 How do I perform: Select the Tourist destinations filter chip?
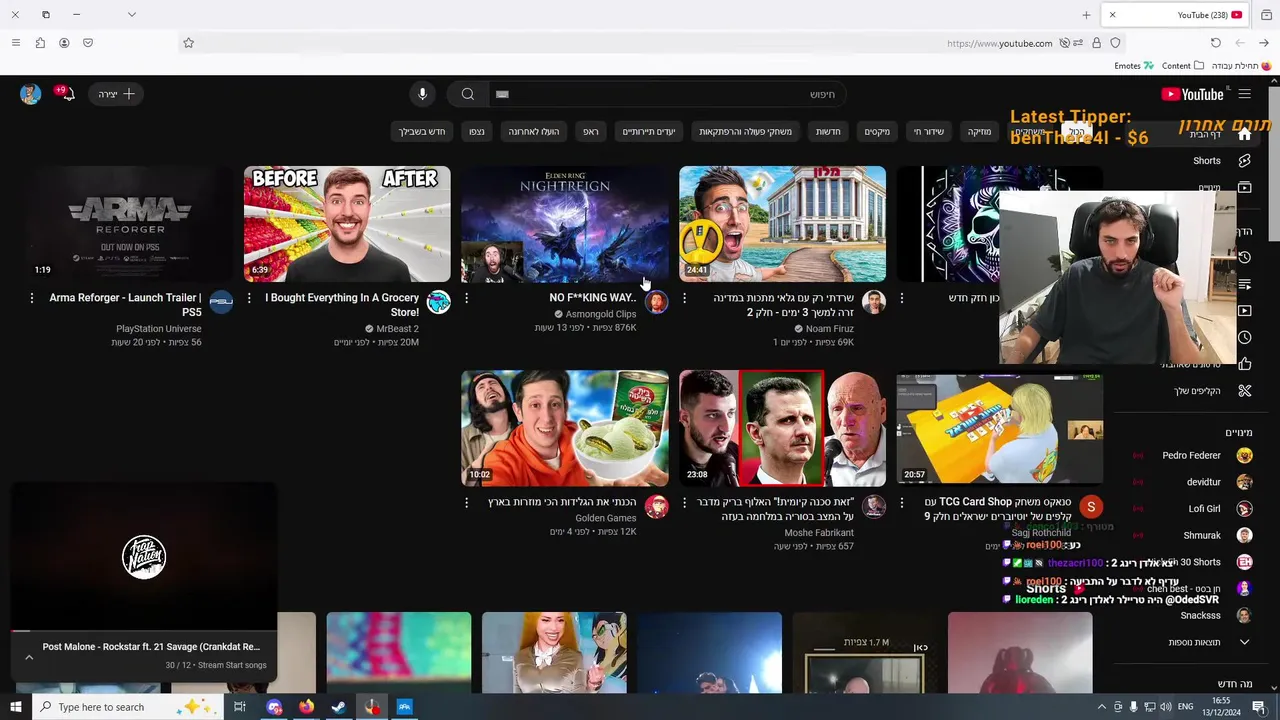coord(649,131)
